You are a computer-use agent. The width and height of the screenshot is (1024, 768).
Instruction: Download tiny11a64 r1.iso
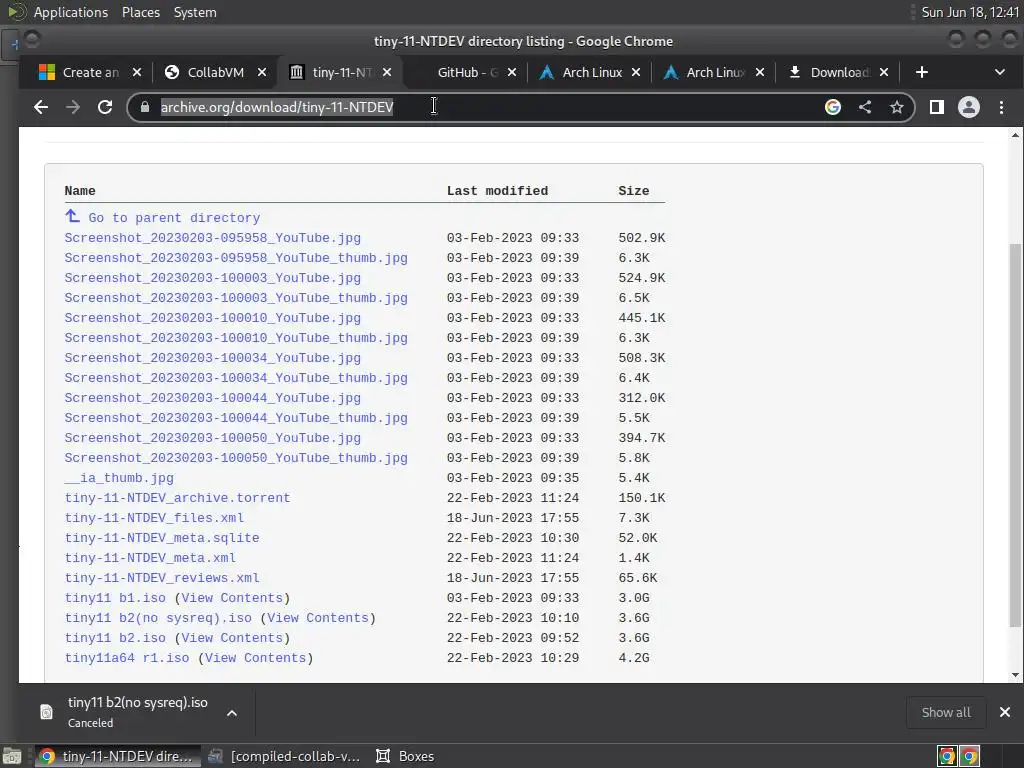pos(127,658)
